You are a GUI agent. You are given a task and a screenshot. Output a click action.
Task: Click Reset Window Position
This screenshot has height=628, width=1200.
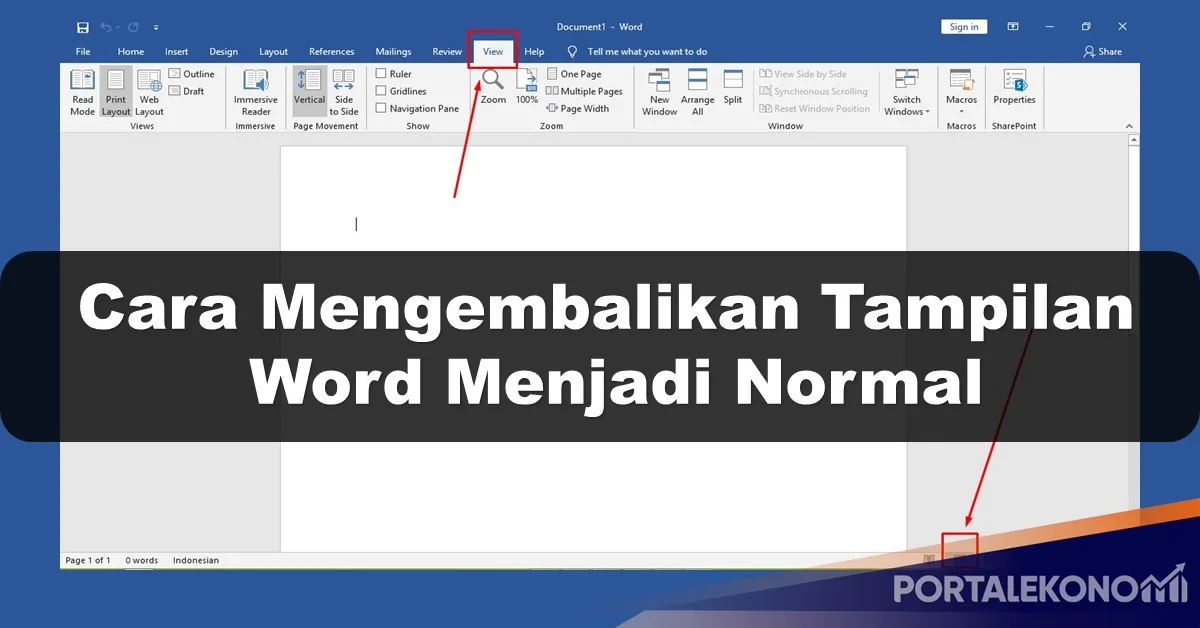815,108
